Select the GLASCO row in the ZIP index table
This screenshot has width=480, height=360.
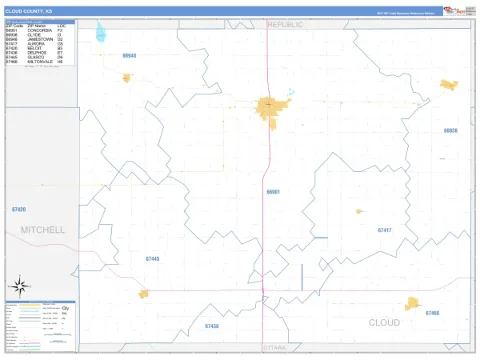tap(40, 57)
